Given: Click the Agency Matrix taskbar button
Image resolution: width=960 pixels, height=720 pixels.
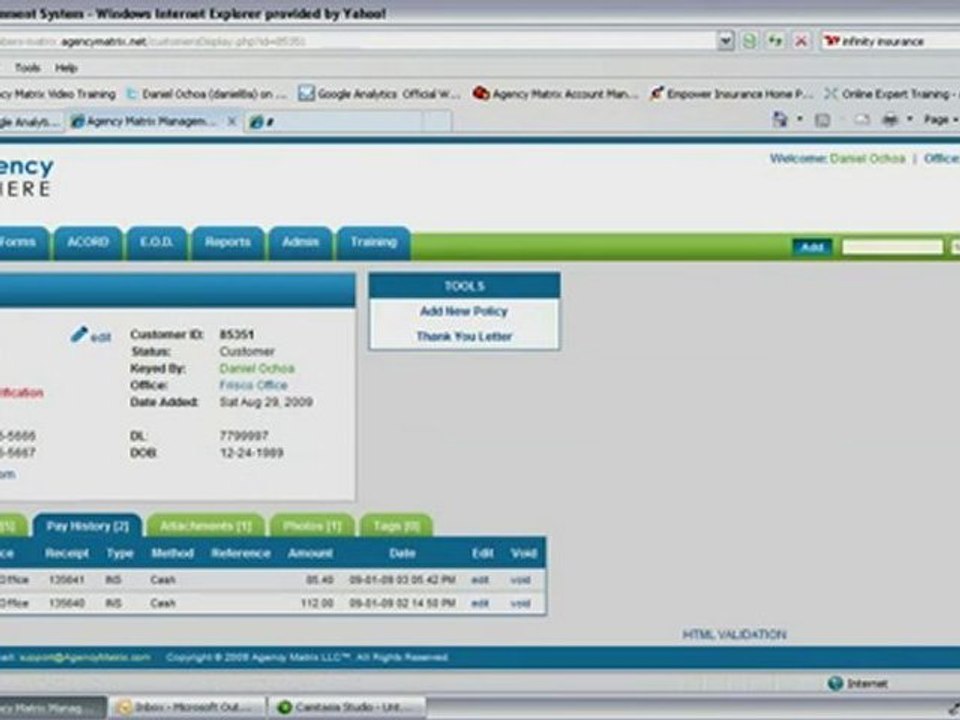Looking at the screenshot, I should tap(53, 708).
